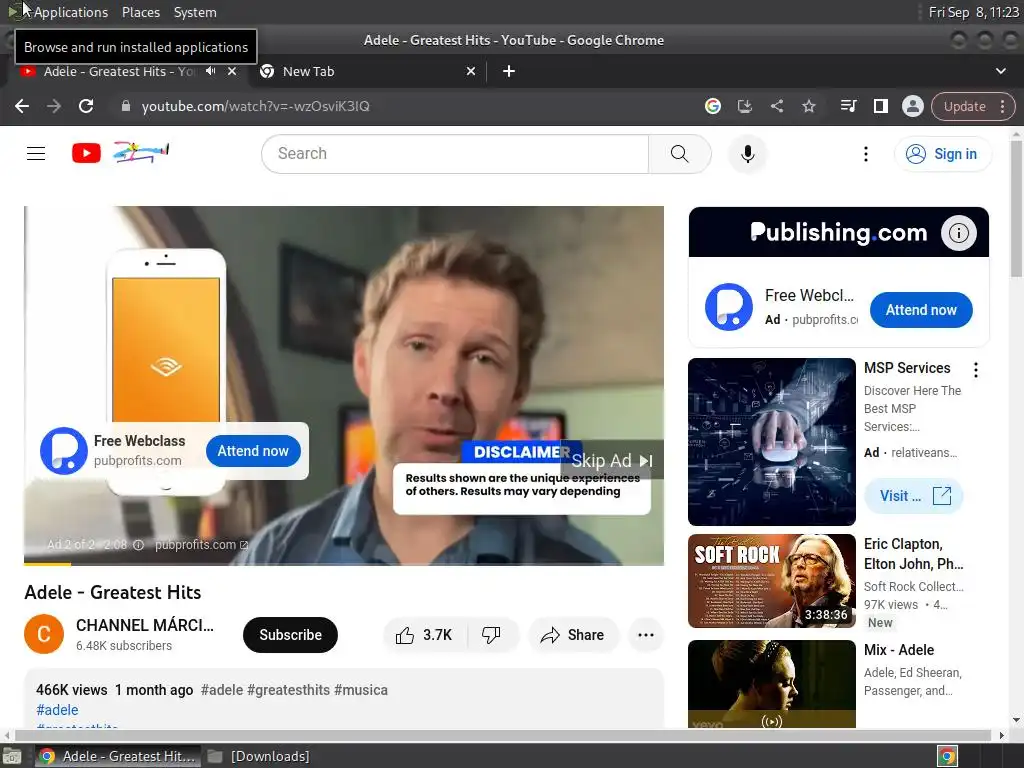Reload the current page
This screenshot has height=768, width=1024.
[86, 106]
